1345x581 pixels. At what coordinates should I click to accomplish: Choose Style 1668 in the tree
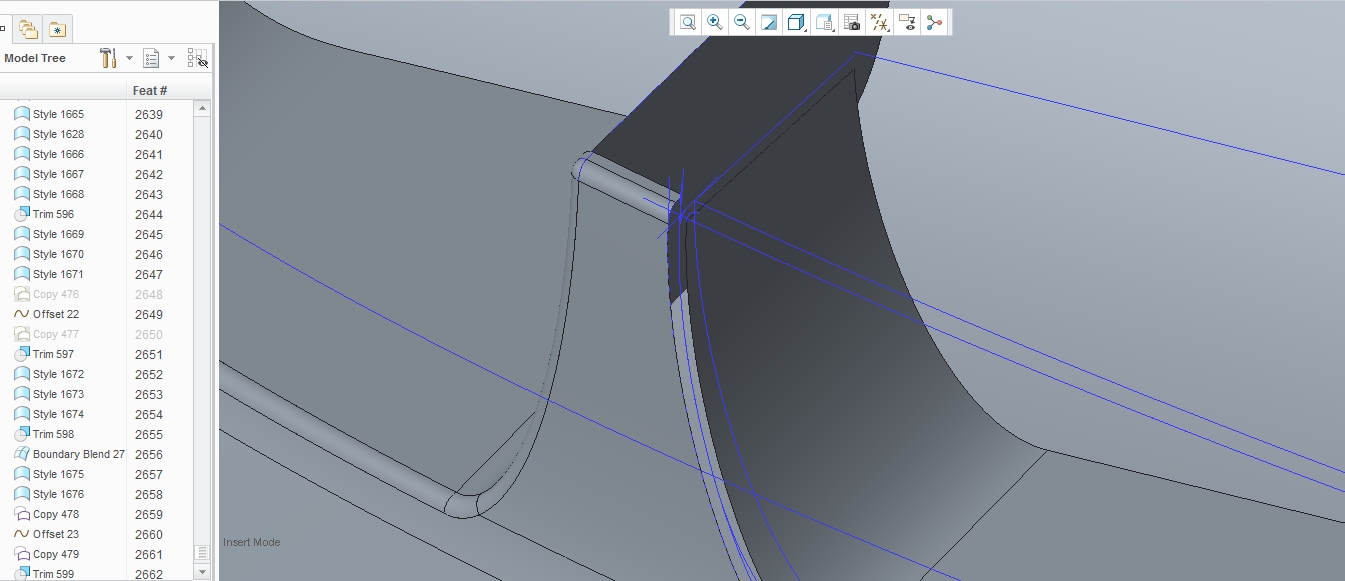click(x=58, y=194)
